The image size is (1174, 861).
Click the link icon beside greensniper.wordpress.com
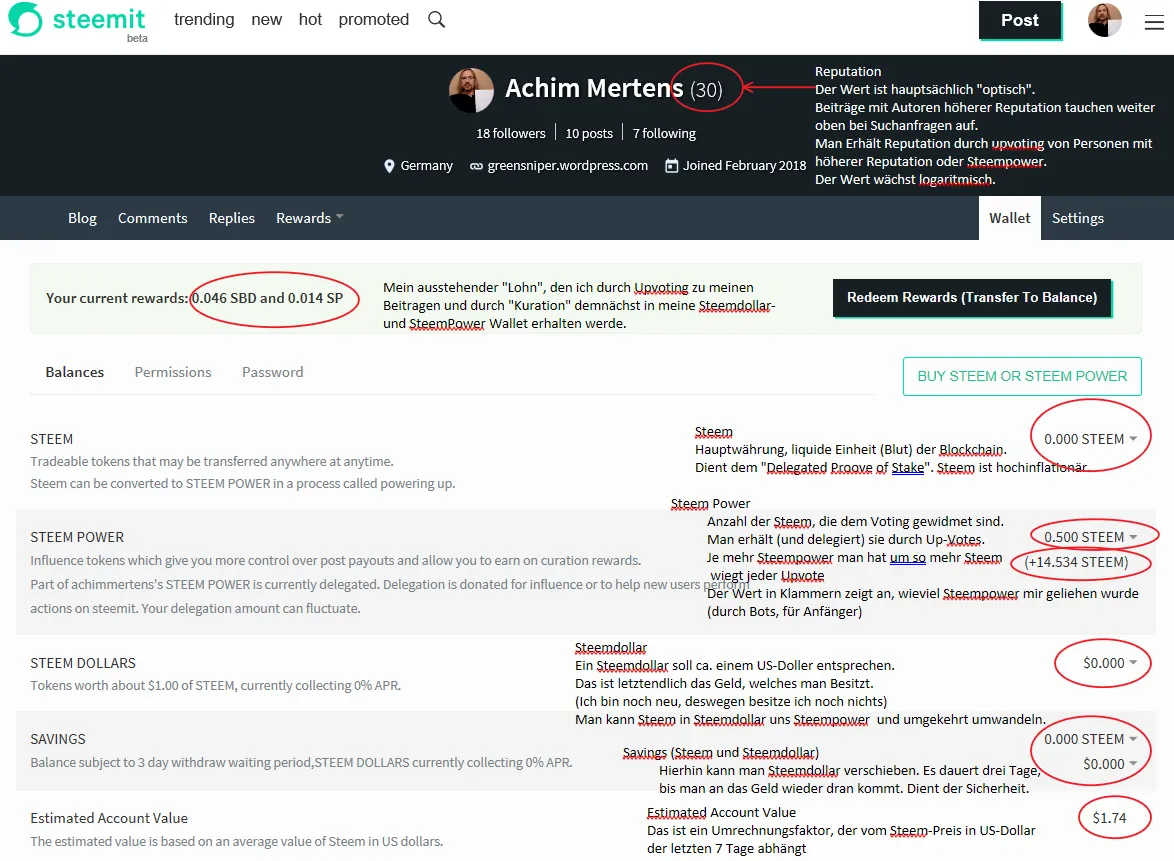coord(476,166)
